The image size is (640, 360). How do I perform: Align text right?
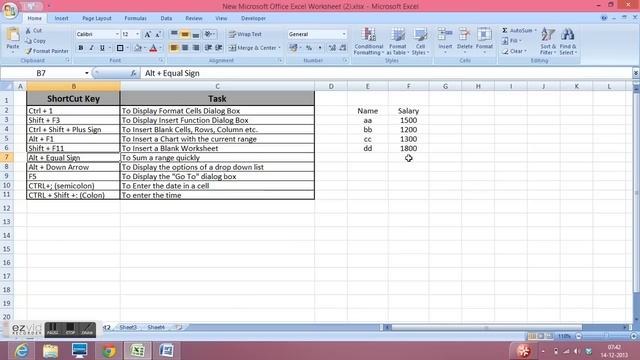click(196, 48)
